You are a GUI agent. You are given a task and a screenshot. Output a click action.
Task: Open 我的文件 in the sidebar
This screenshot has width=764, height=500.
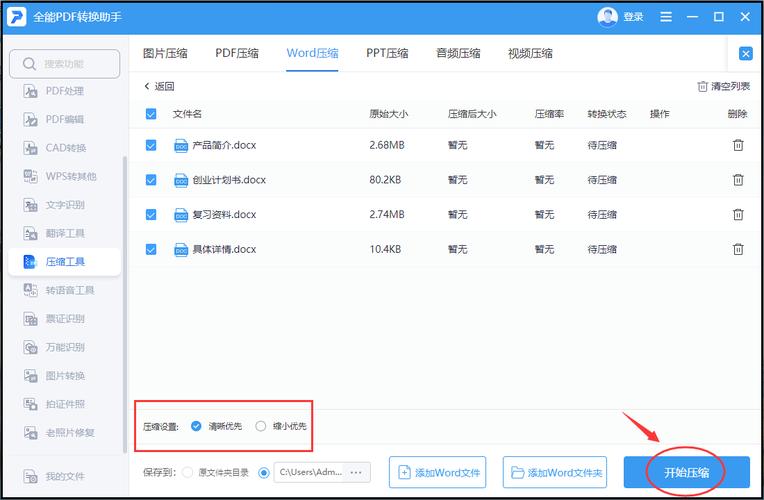pos(54,476)
